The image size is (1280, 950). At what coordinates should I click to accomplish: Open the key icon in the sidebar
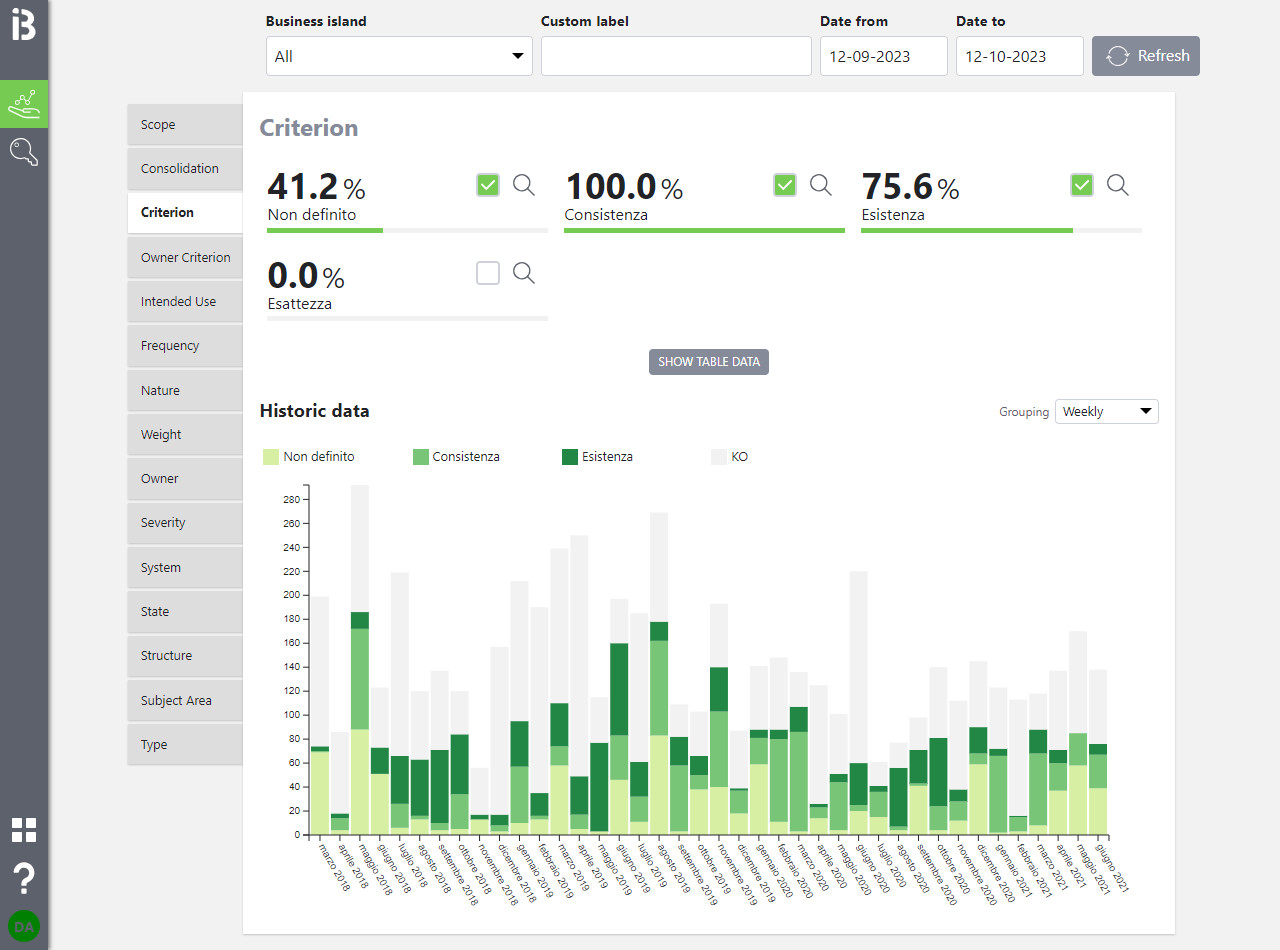(x=24, y=152)
